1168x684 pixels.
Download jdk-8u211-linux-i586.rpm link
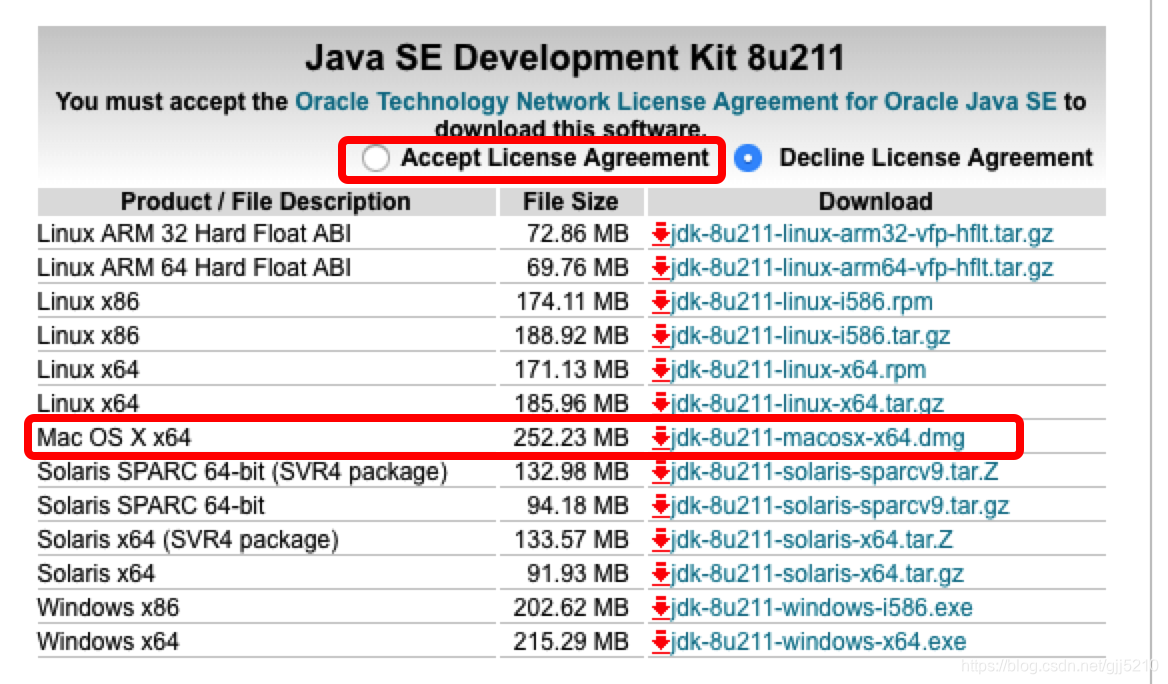[802, 302]
